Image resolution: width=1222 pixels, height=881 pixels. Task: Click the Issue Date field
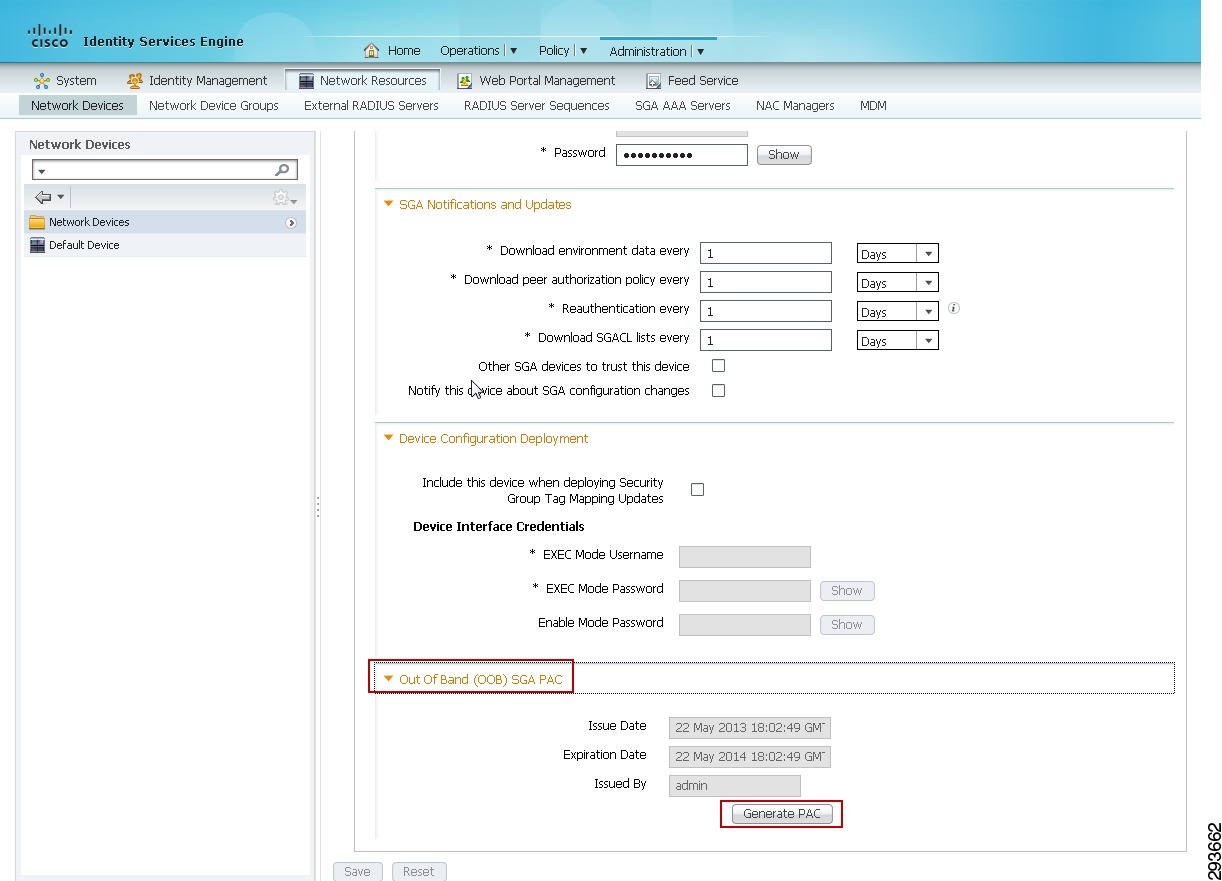(x=750, y=728)
